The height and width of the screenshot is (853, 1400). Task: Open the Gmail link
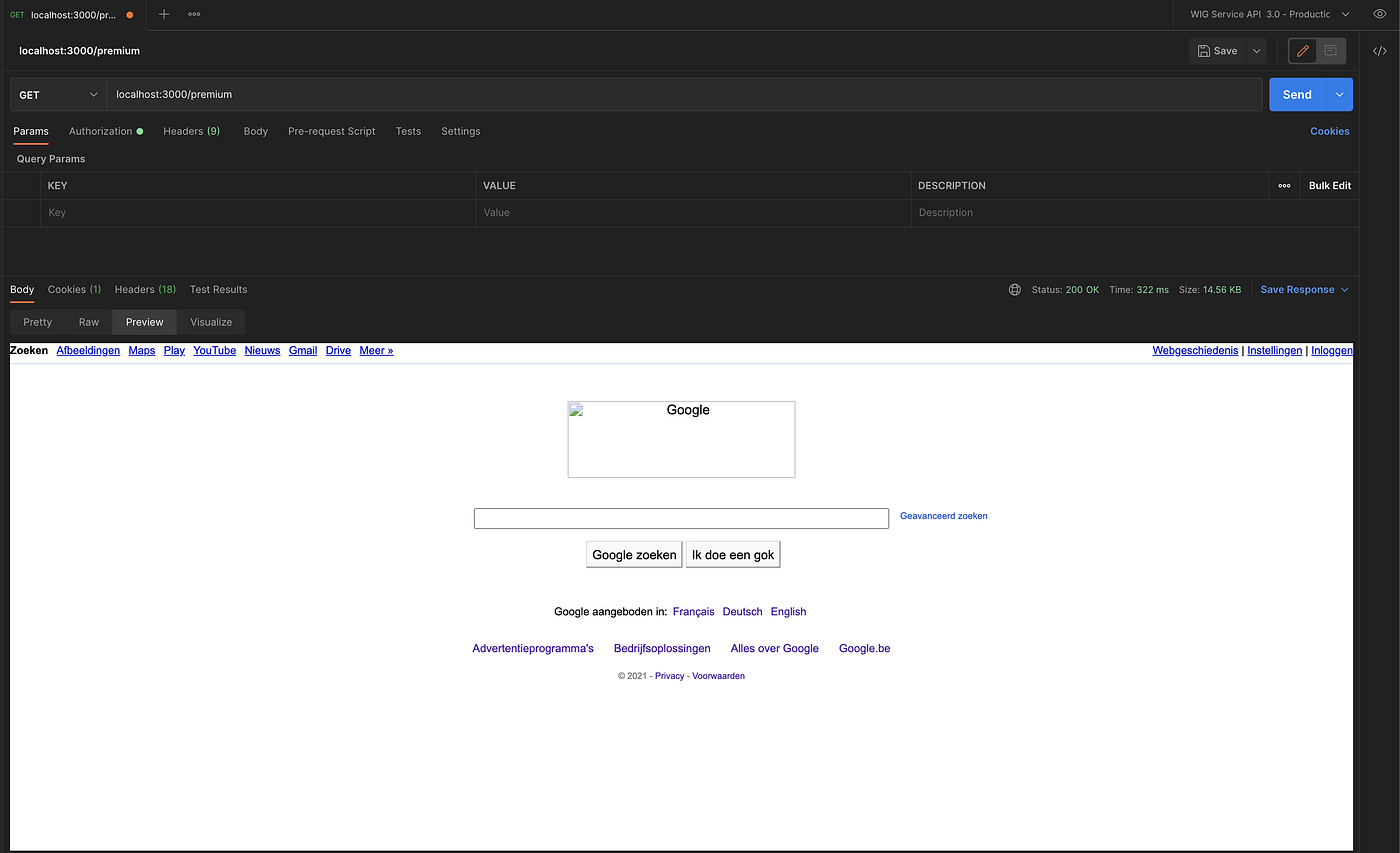[x=303, y=351]
